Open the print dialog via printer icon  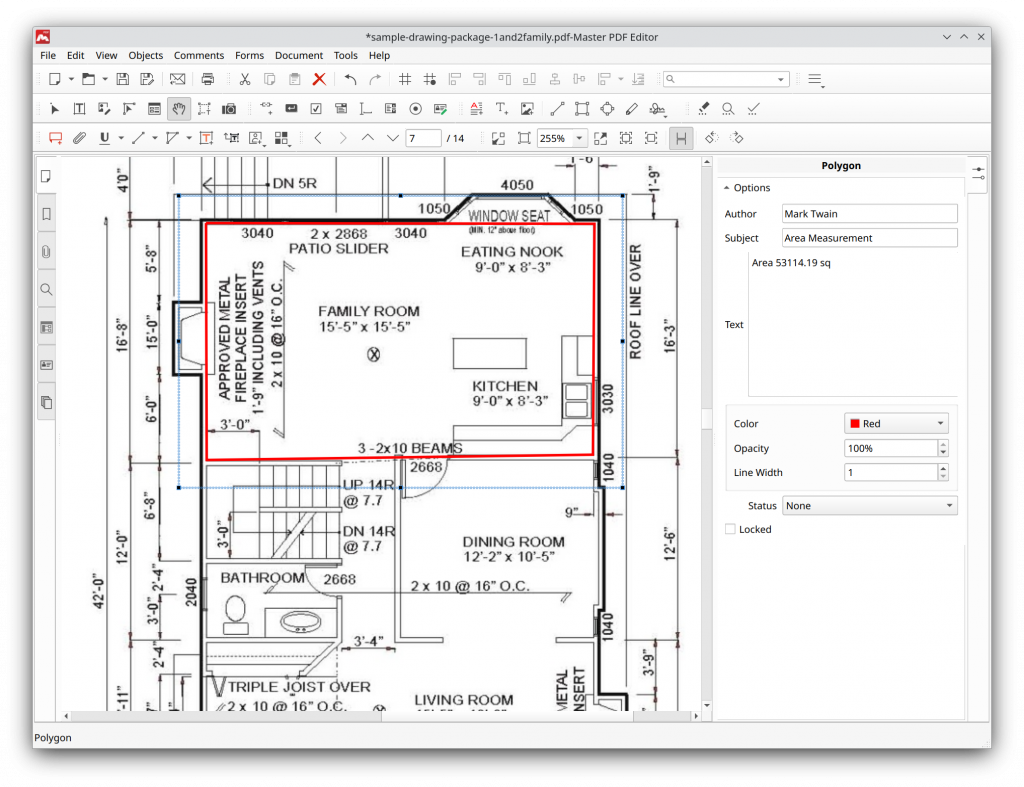[x=207, y=78]
